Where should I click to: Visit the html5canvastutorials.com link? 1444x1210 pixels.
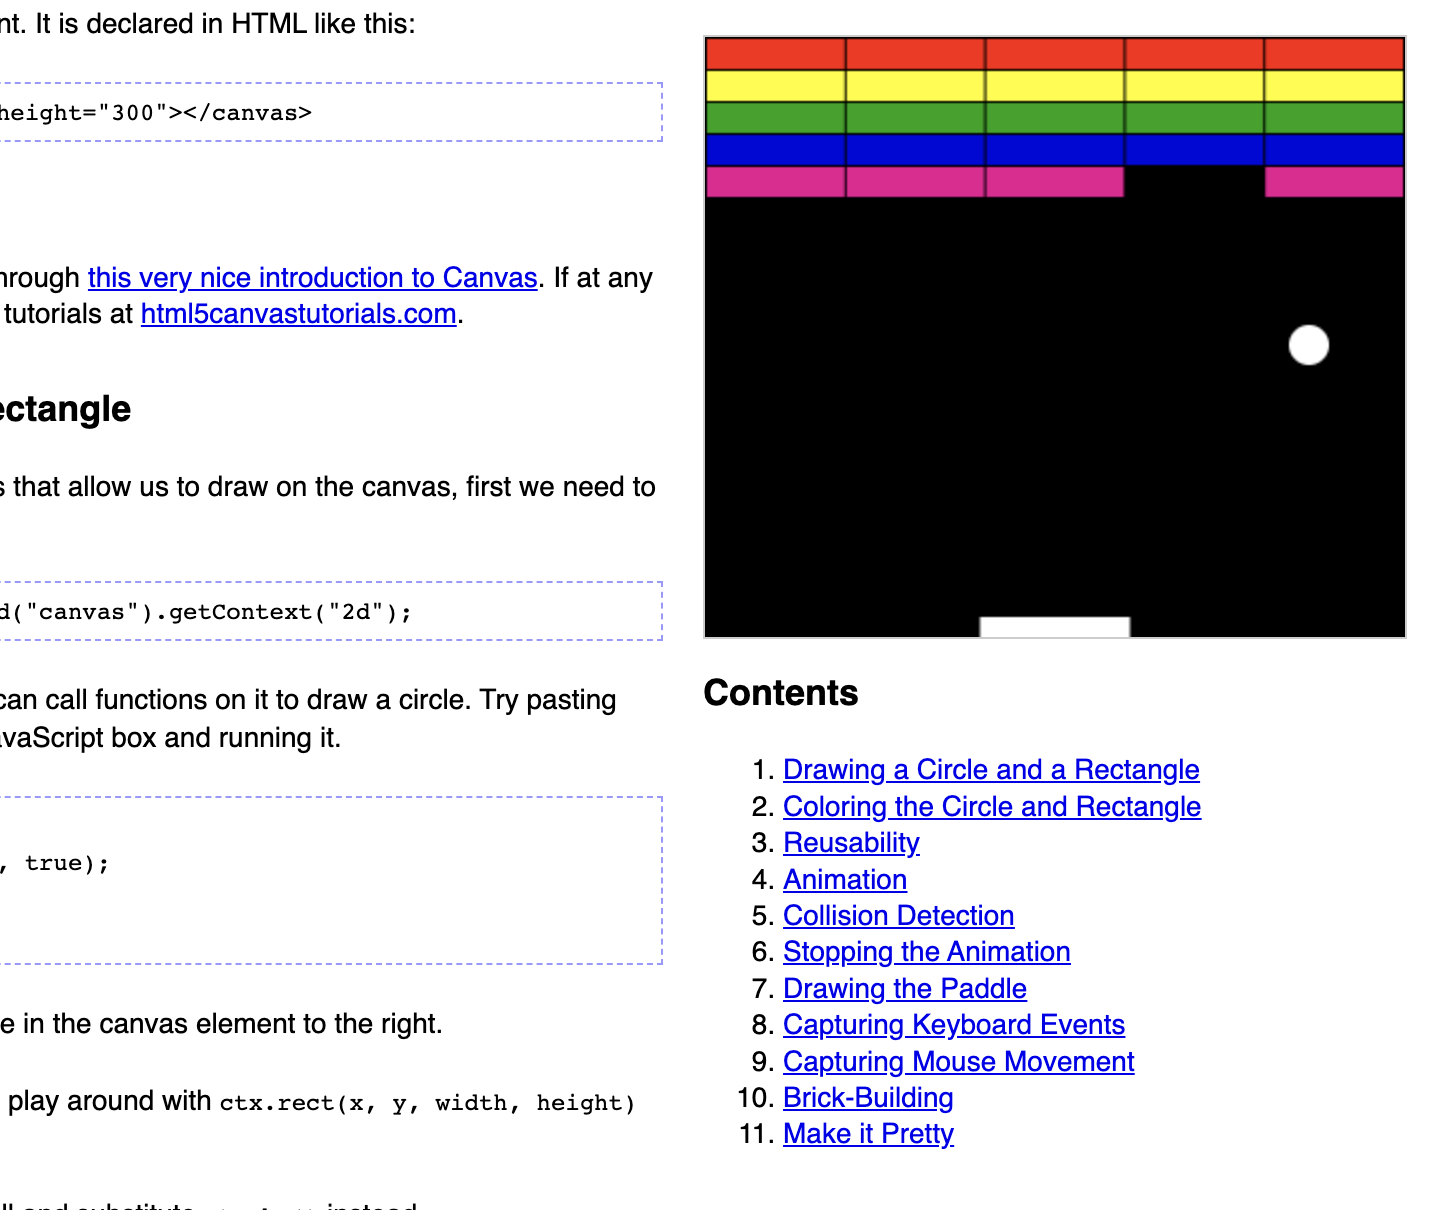[x=298, y=314]
